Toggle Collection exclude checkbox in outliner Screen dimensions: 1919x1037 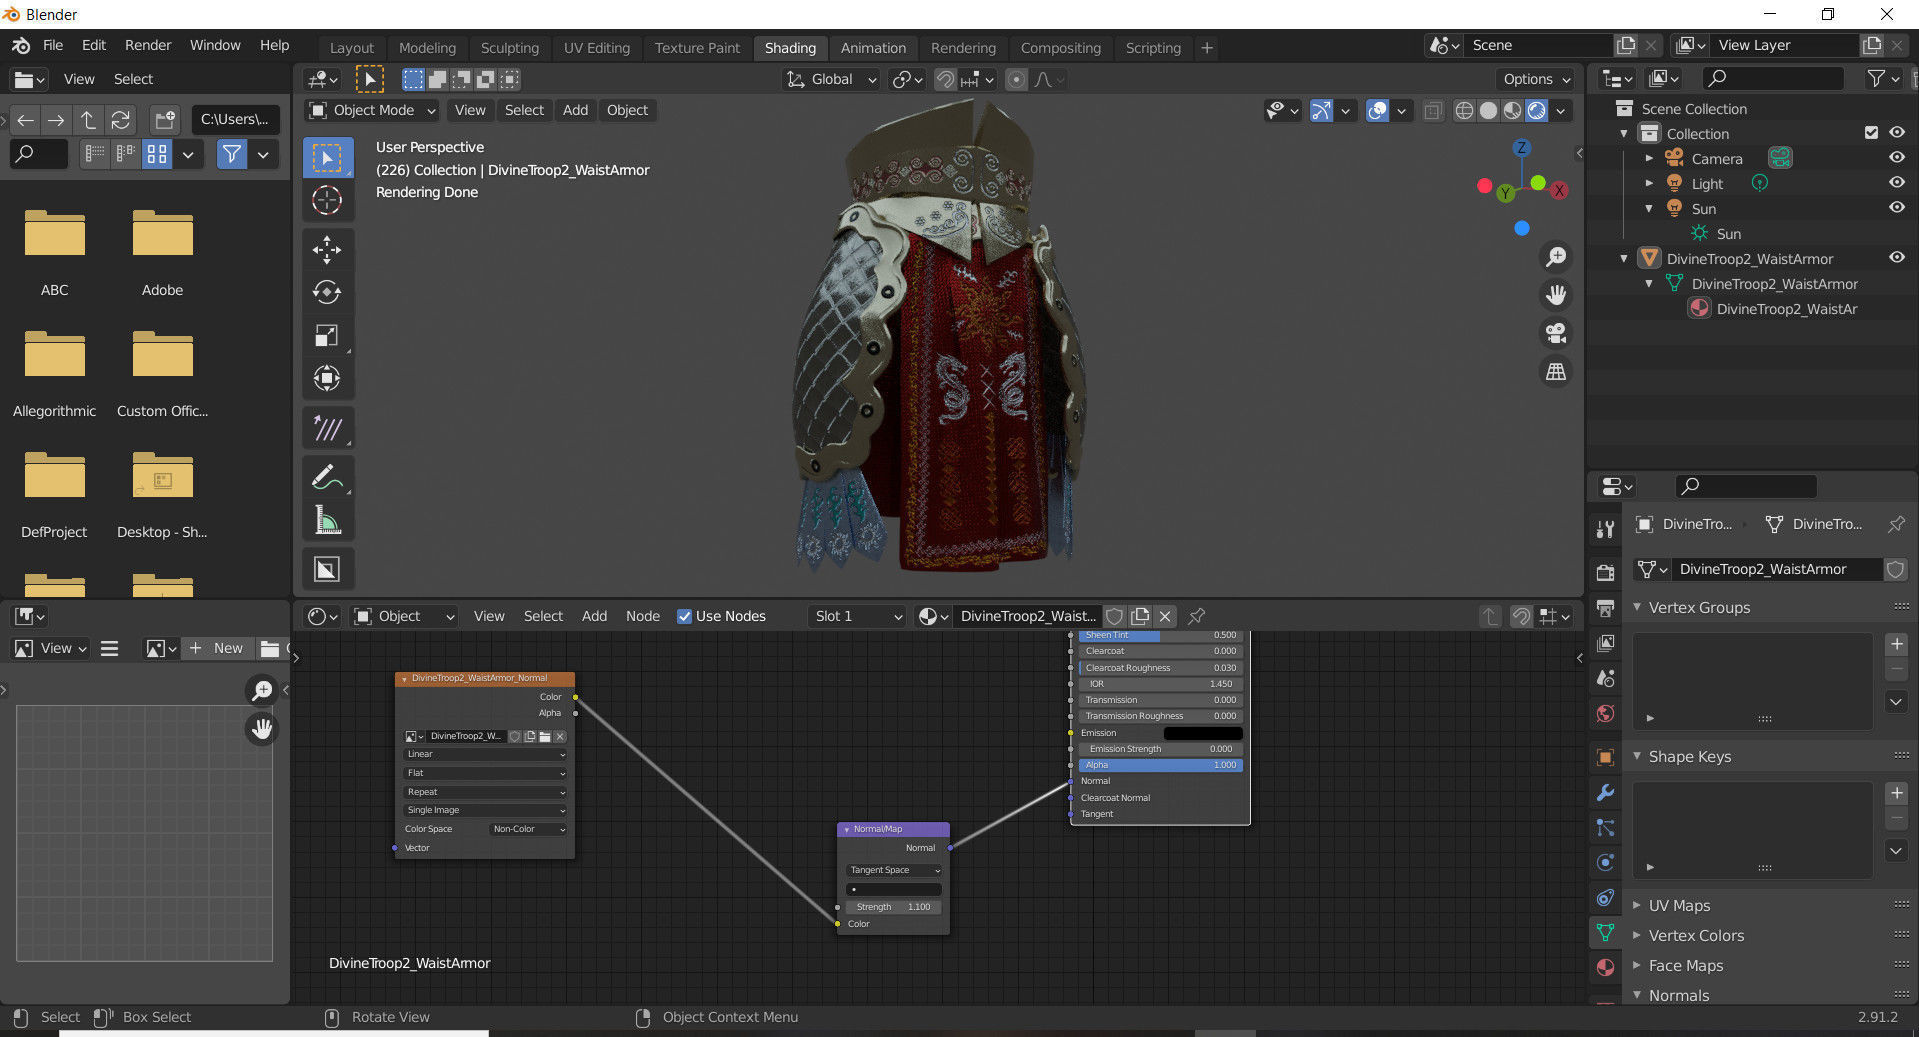(1871, 133)
